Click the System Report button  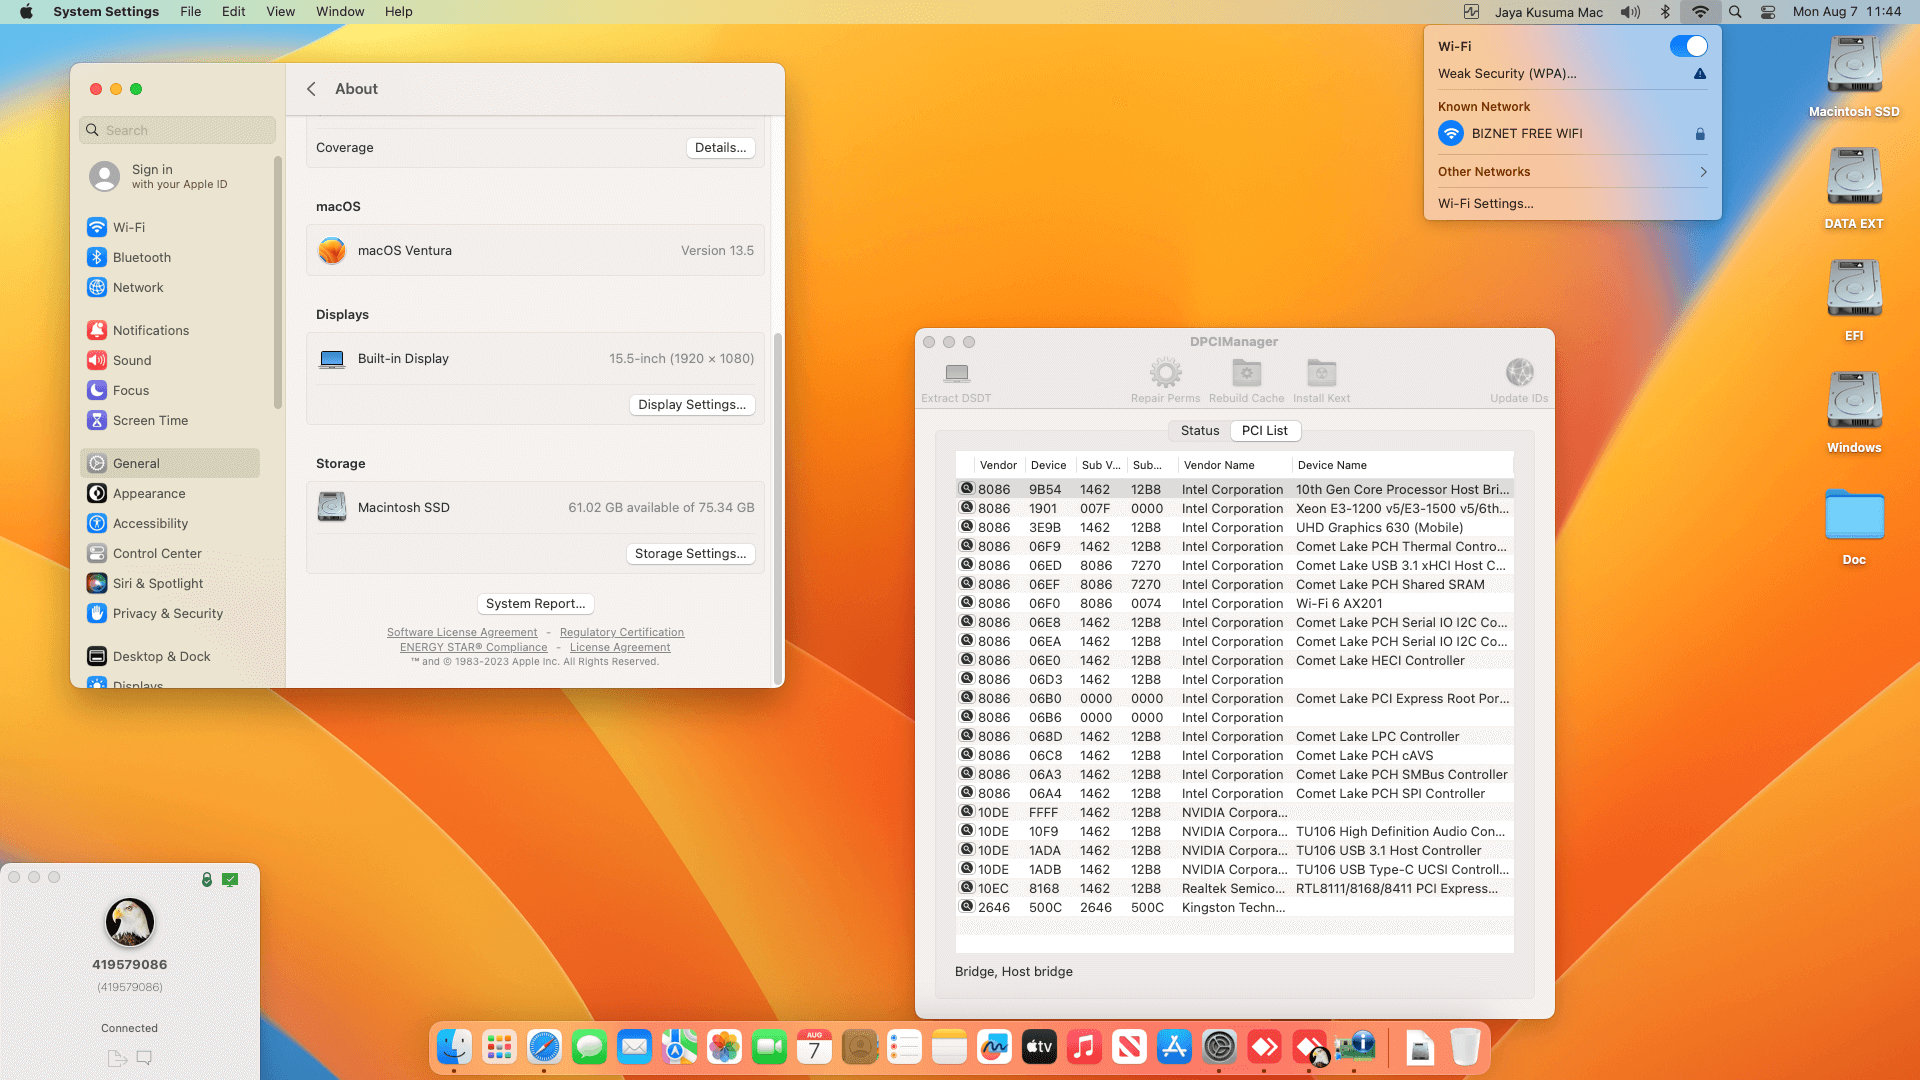point(535,603)
